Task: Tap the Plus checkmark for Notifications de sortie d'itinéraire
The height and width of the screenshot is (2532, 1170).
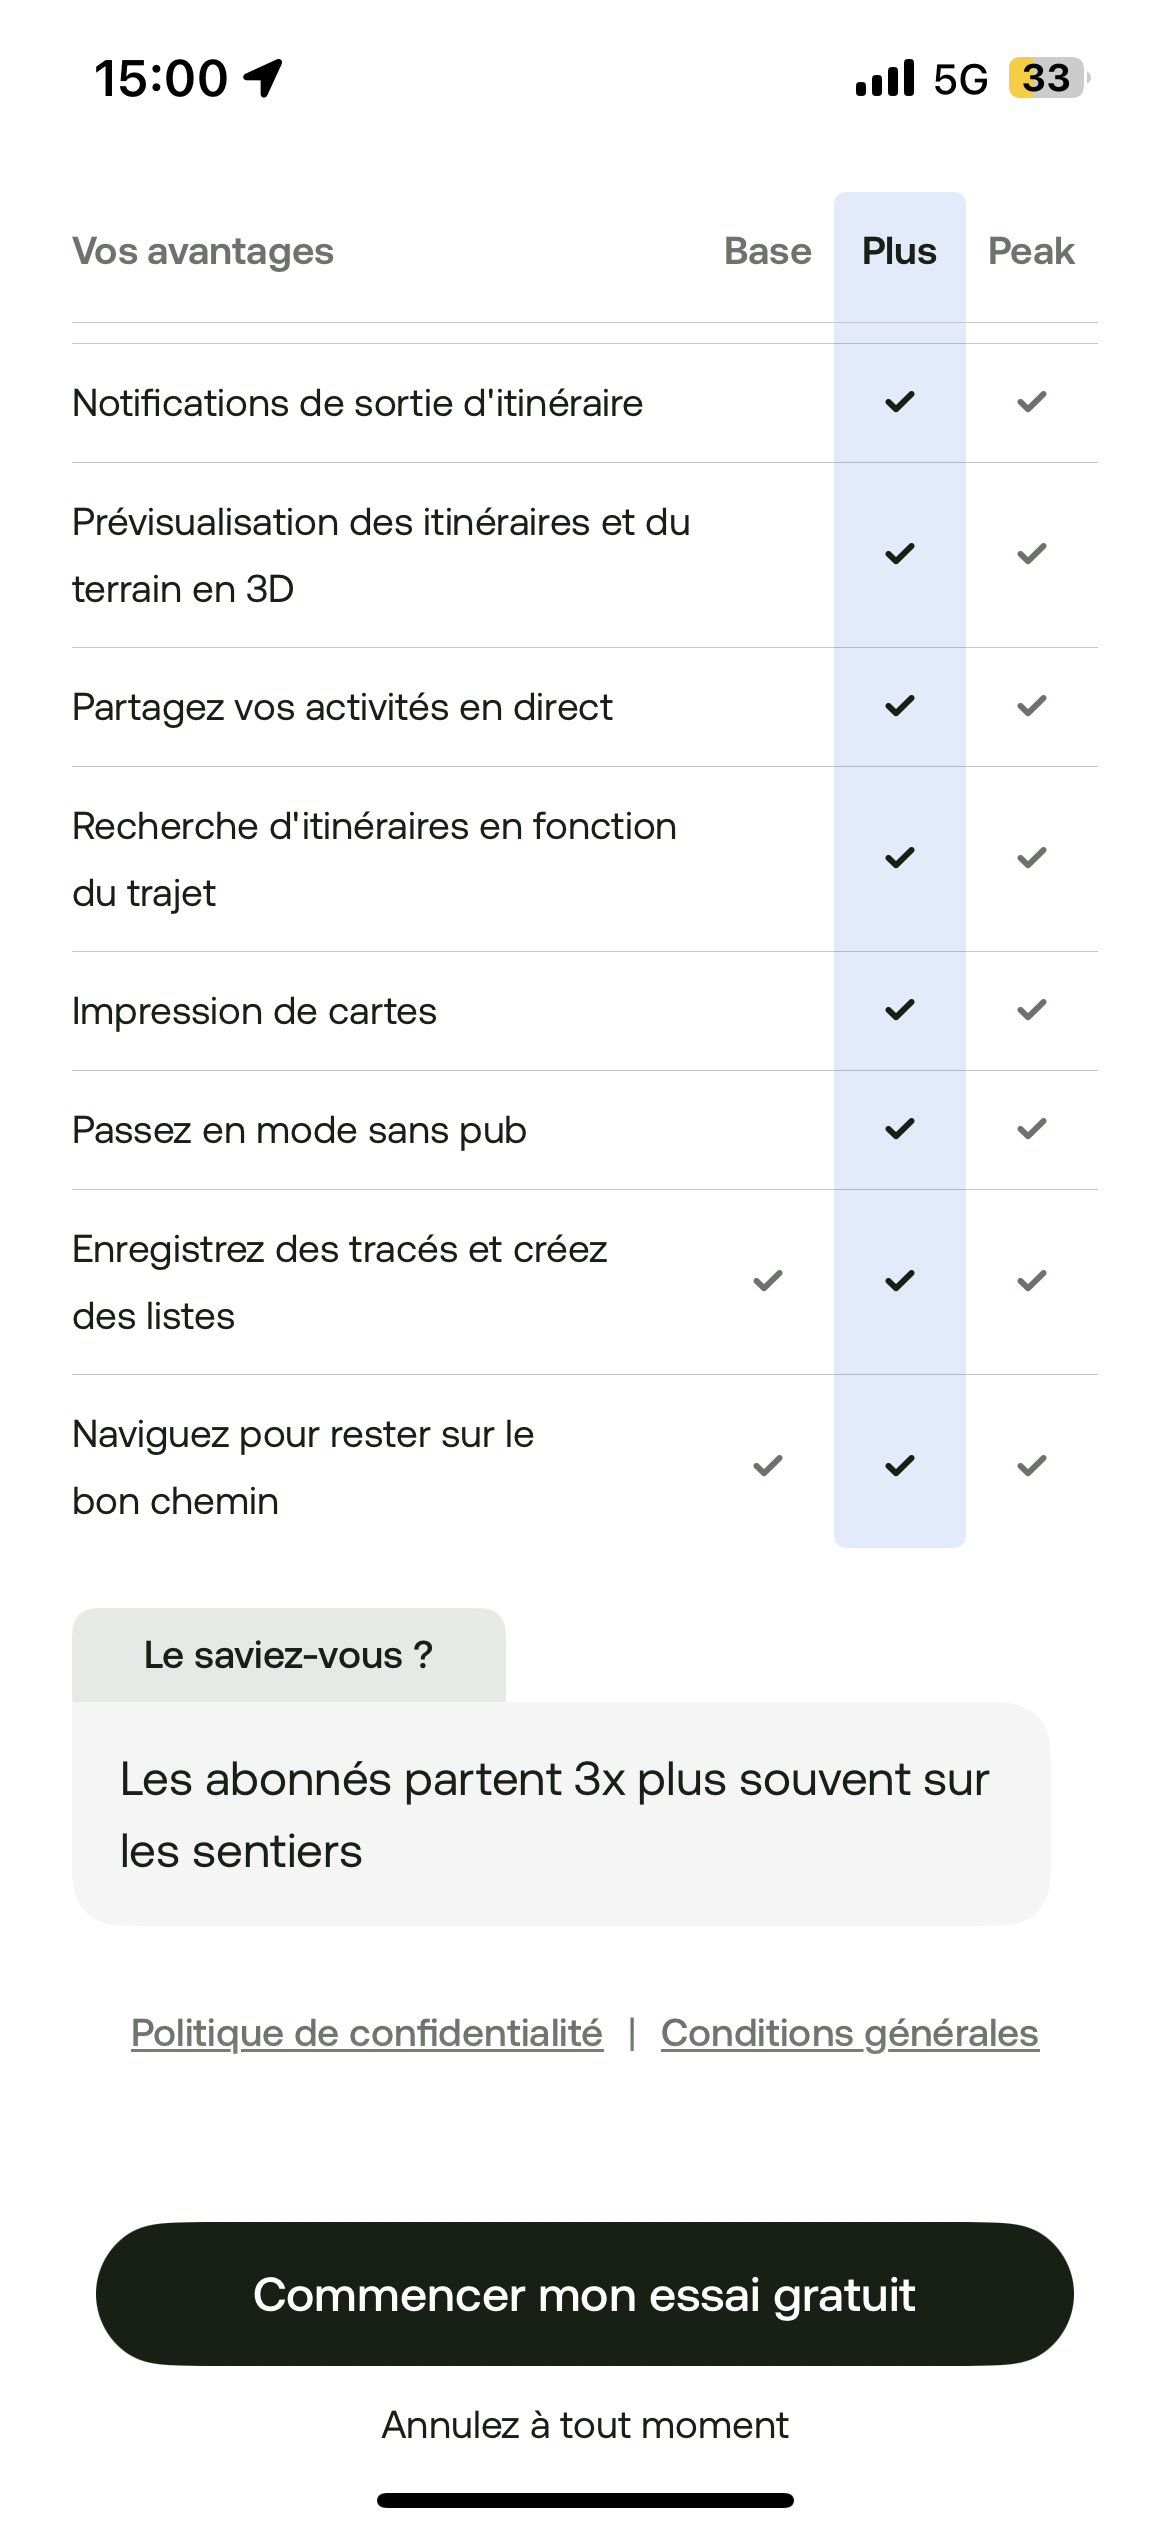Action: [x=900, y=402]
